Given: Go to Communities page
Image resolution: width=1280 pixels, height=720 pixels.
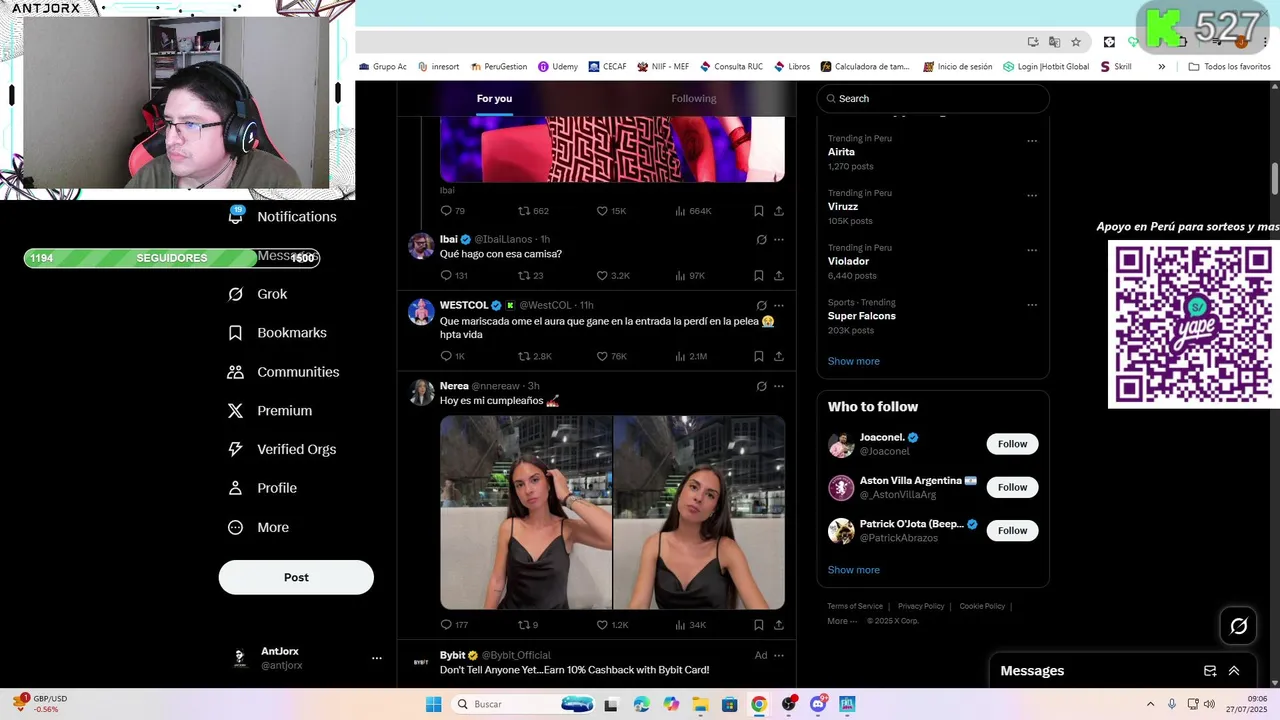Looking at the screenshot, I should (x=283, y=372).
